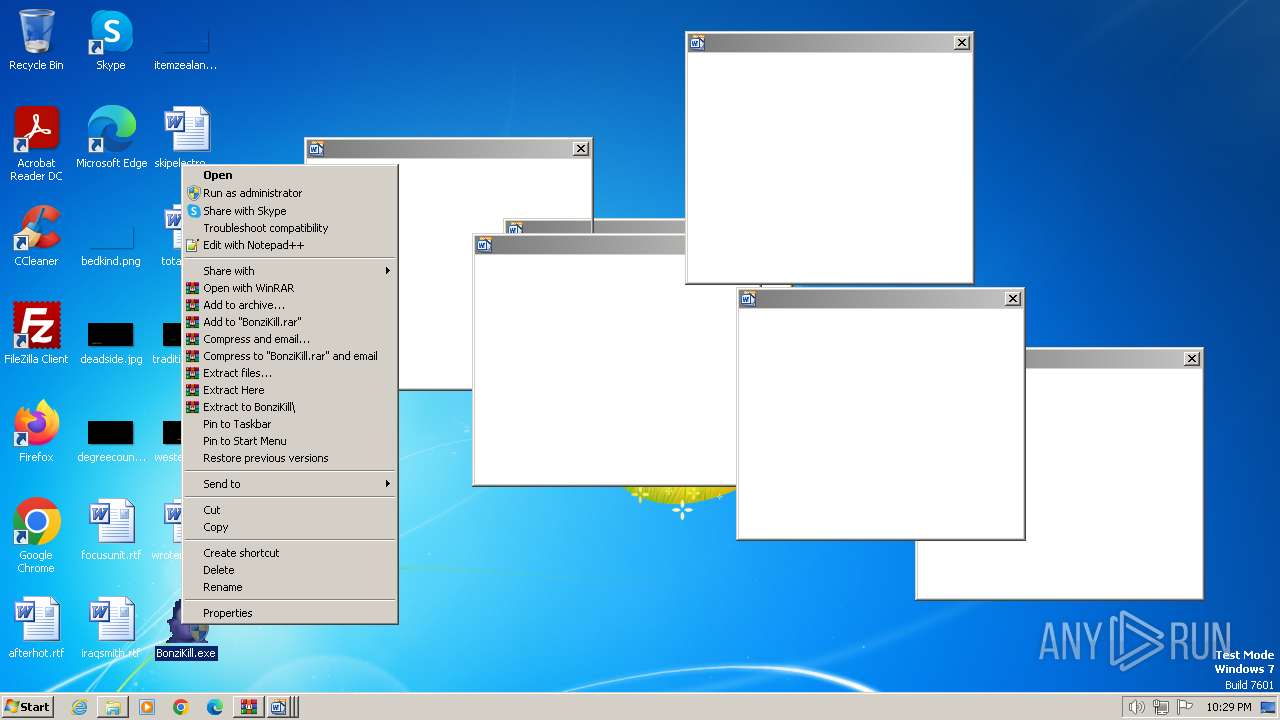Select the iraqsmith.rtf document icon

tap(111, 628)
